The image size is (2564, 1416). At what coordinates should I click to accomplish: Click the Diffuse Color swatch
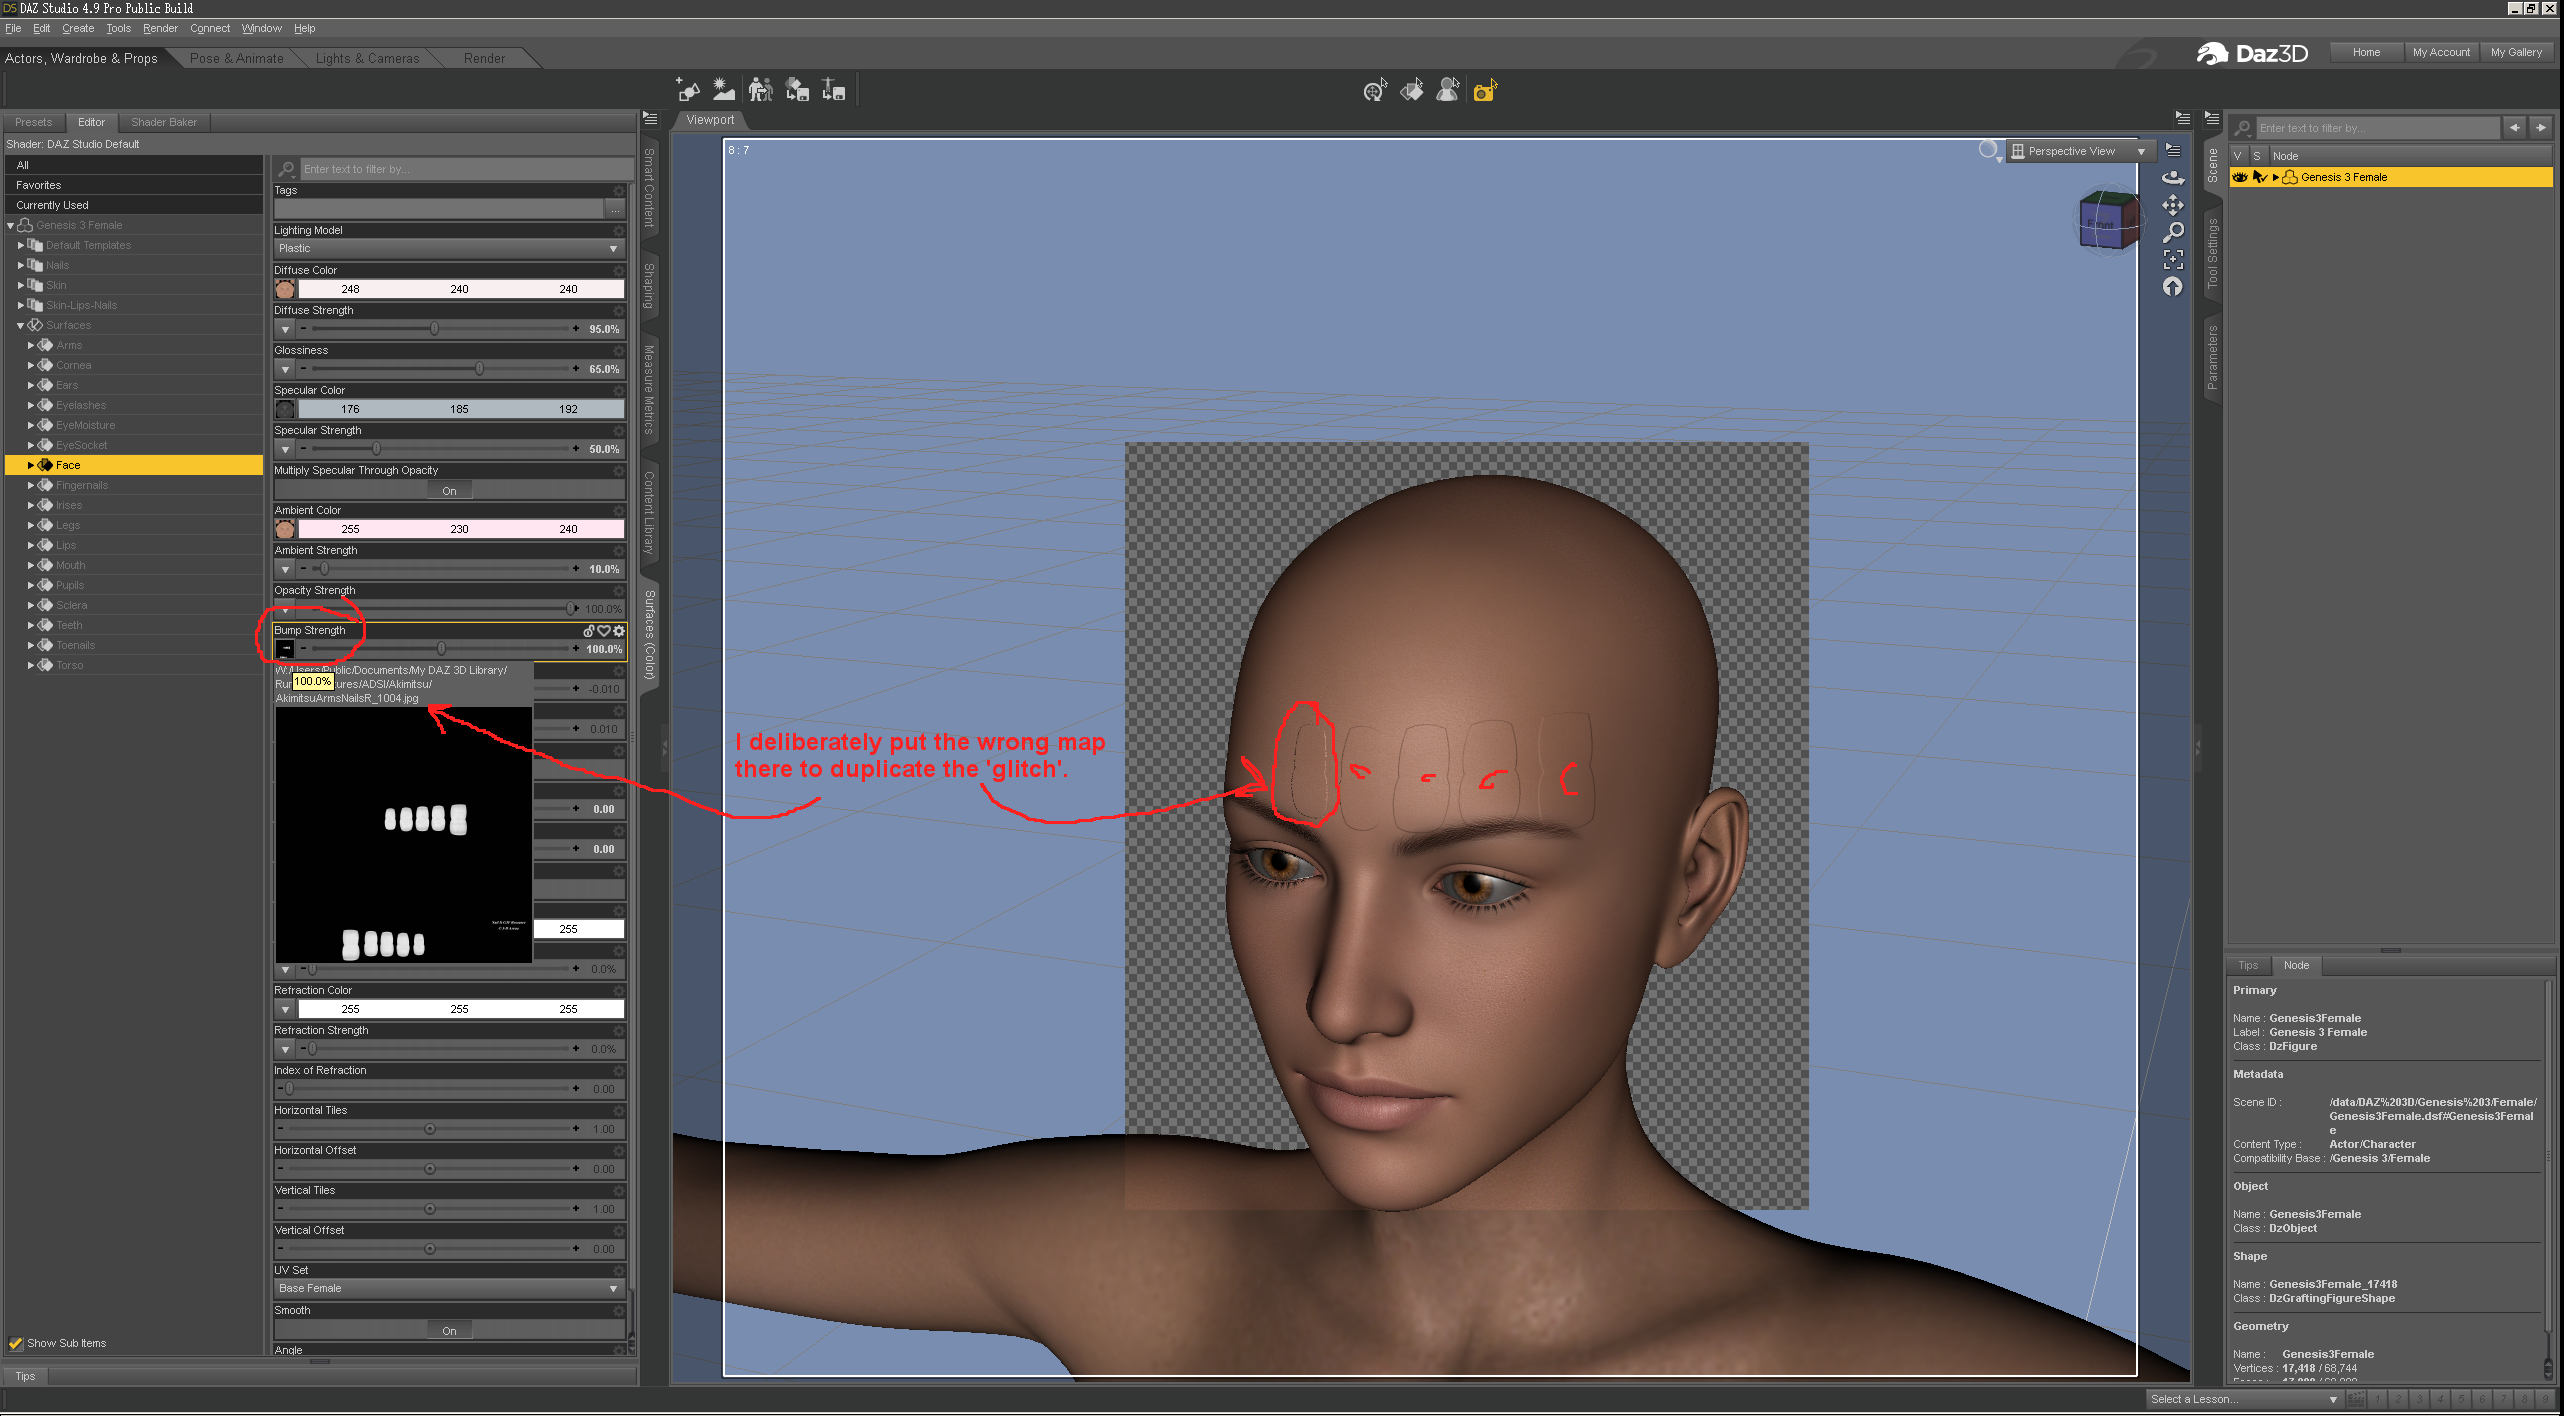285,289
